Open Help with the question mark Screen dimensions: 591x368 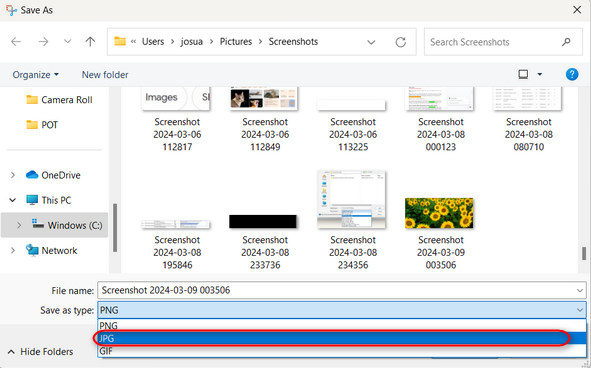tap(572, 74)
